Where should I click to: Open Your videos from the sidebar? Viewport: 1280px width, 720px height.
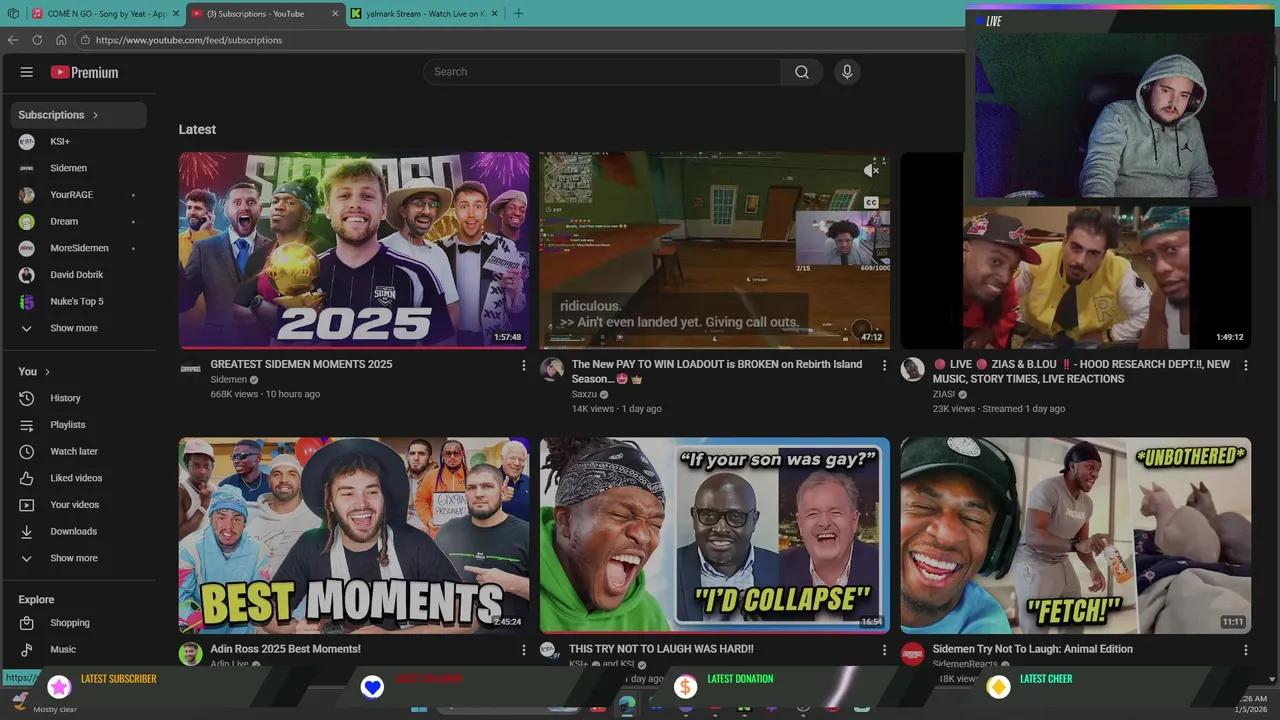pos(79,505)
